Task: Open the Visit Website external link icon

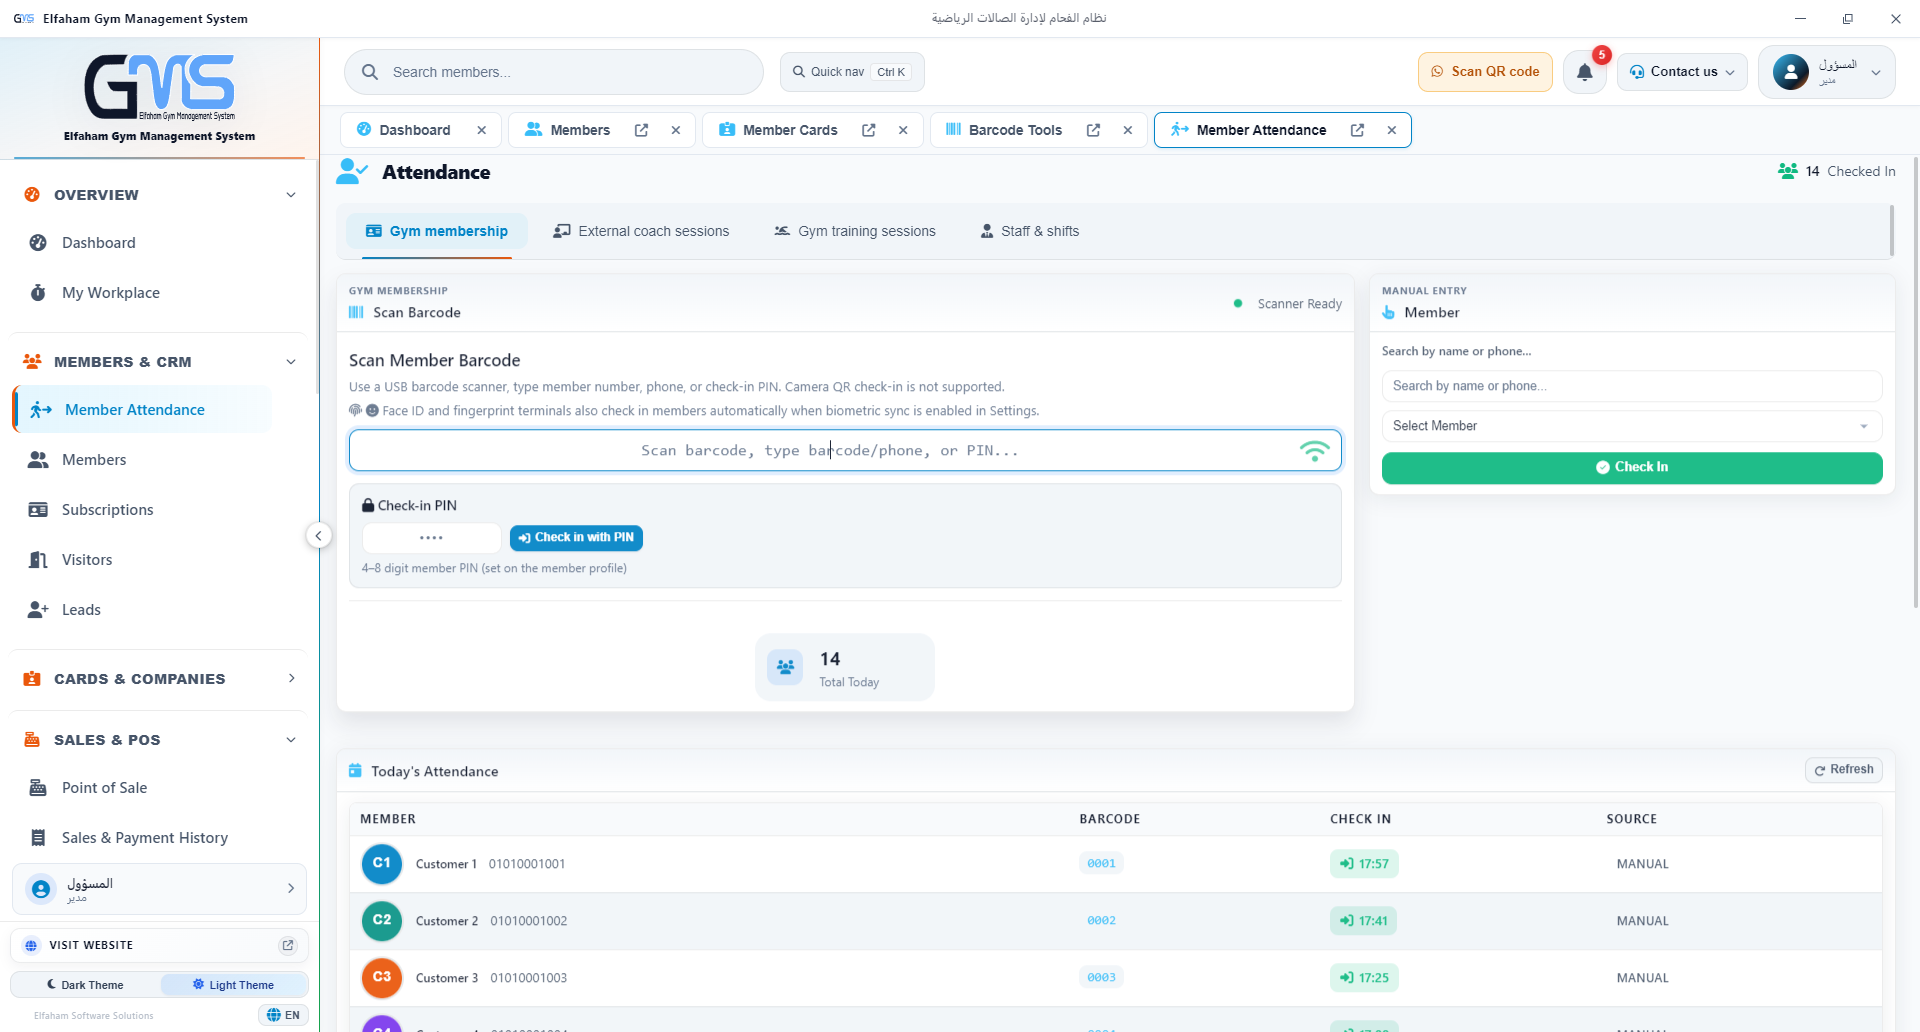Action: pyautogui.click(x=288, y=945)
